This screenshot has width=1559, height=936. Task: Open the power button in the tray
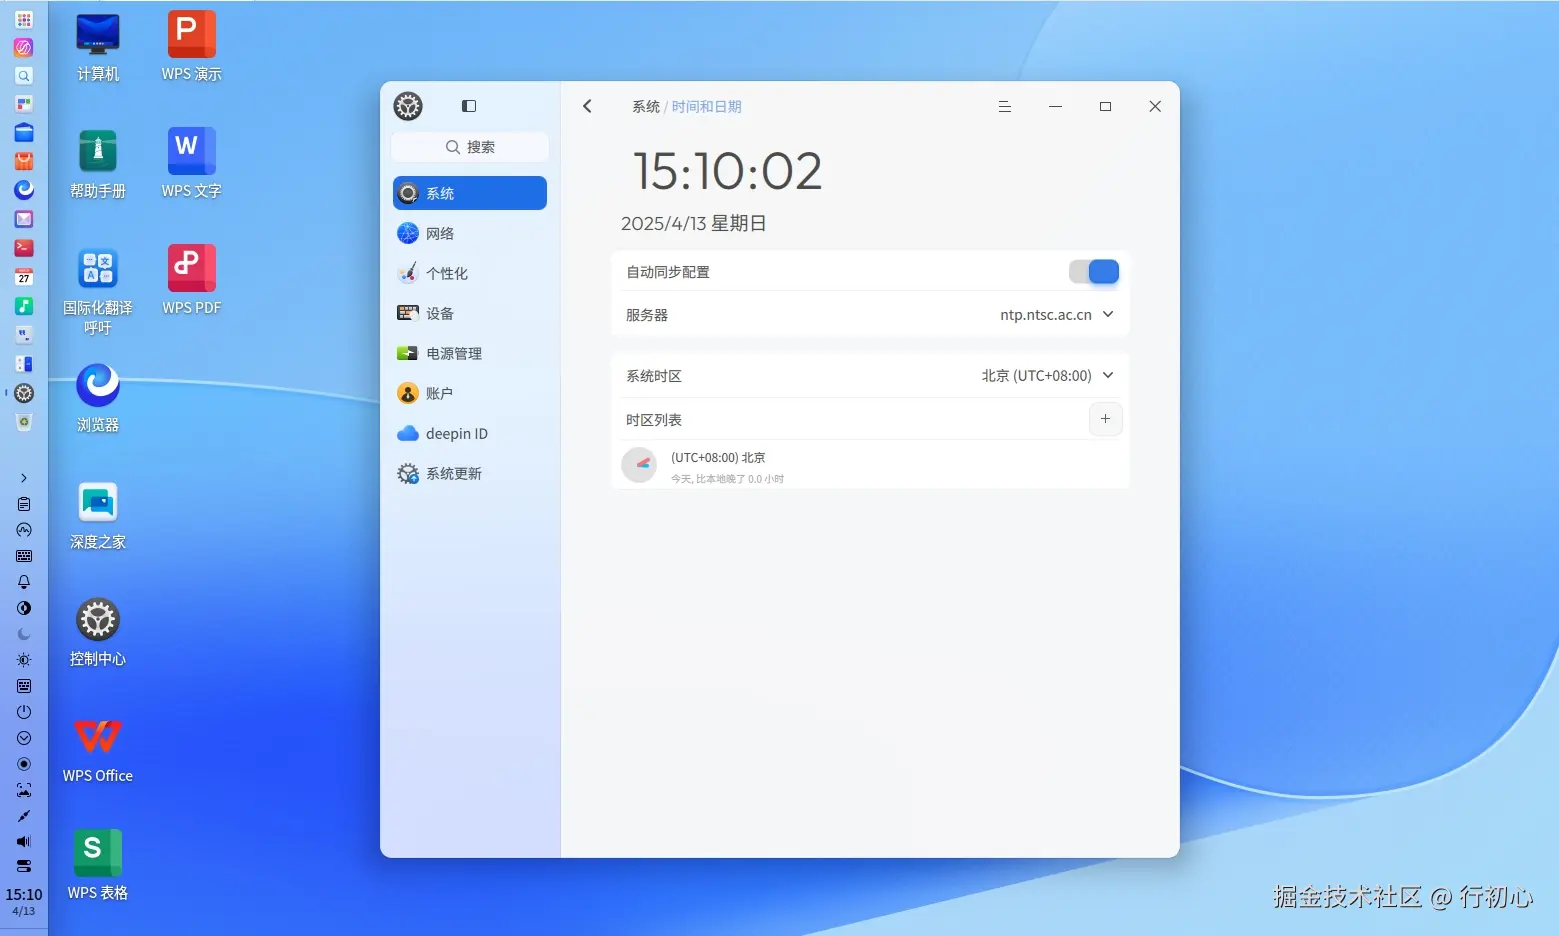coord(24,712)
